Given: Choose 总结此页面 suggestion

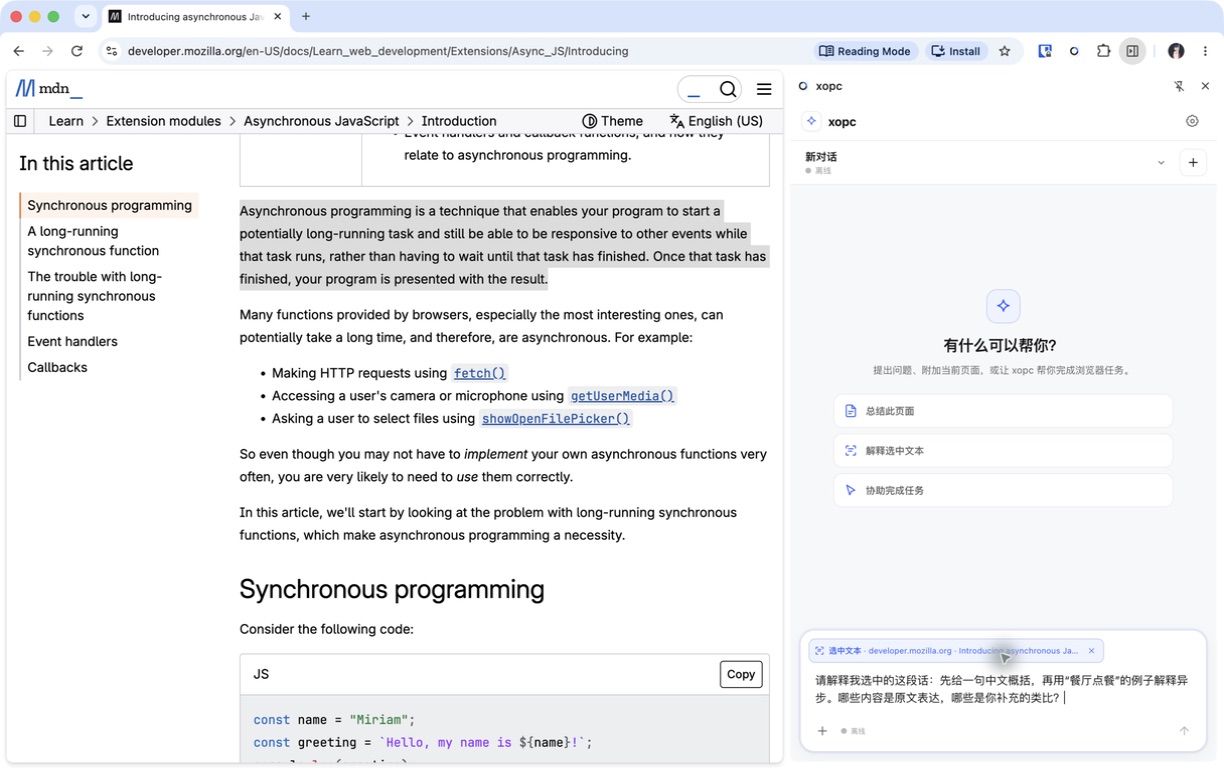Looking at the screenshot, I should point(1003,411).
